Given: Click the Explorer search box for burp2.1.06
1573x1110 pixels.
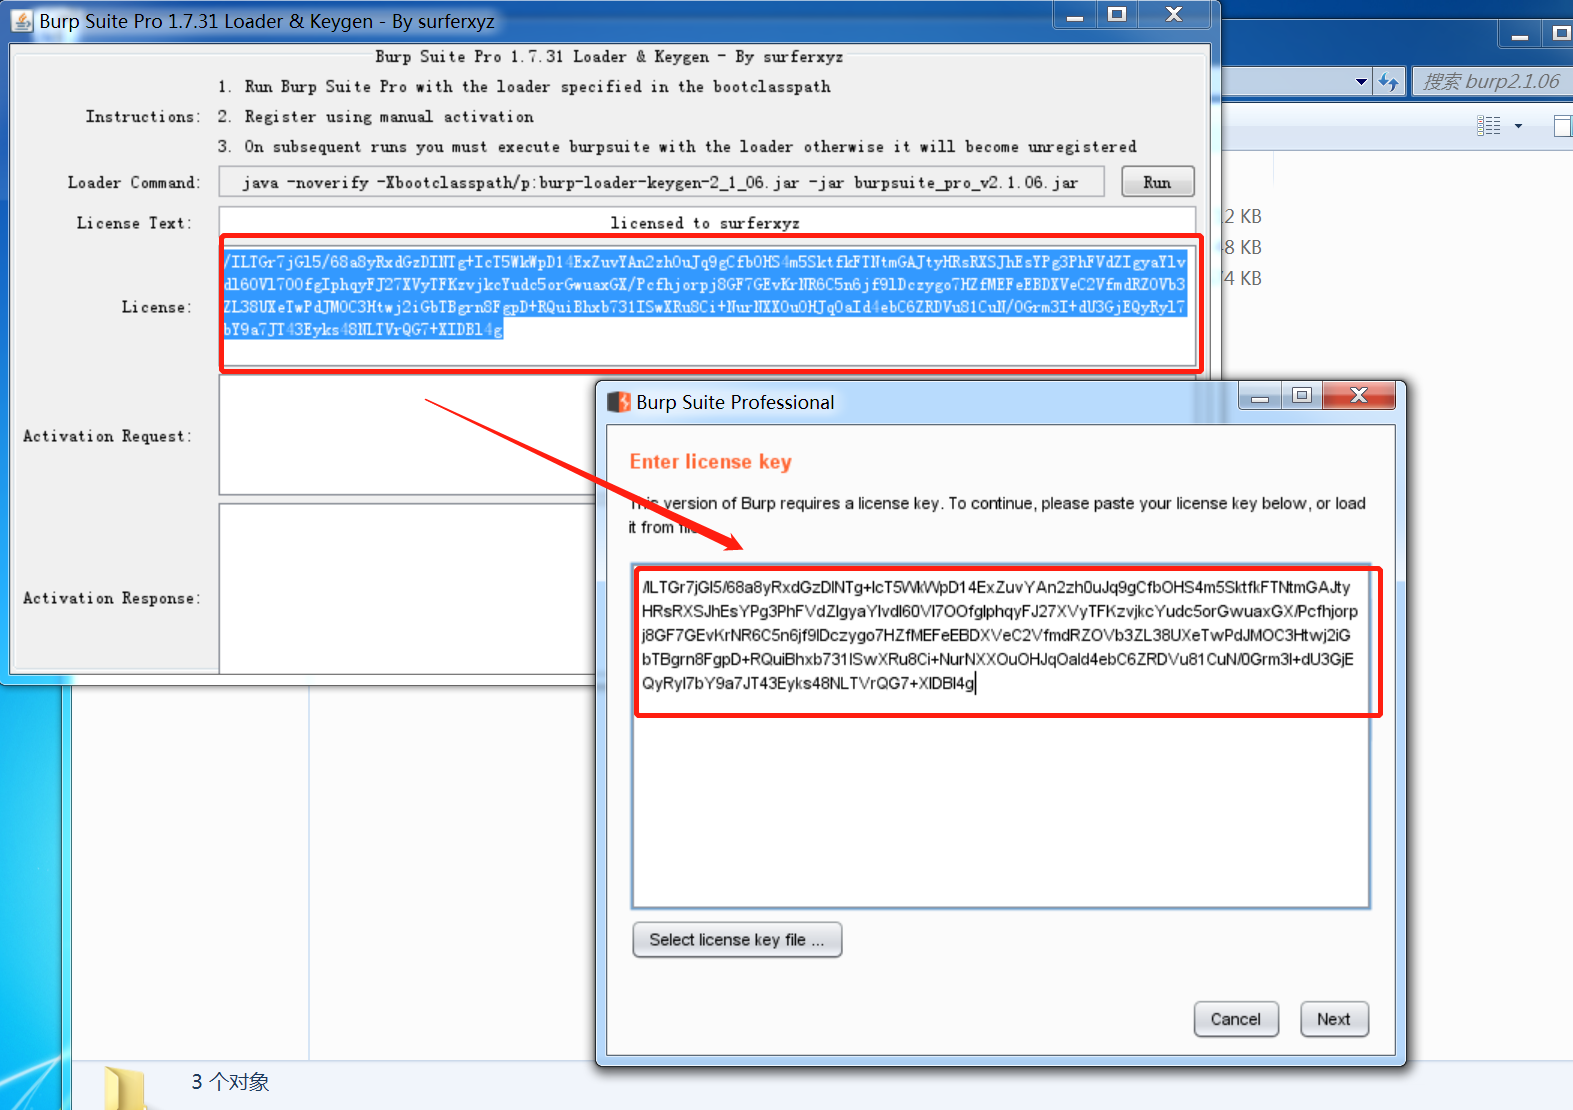Looking at the screenshot, I should 1492,82.
